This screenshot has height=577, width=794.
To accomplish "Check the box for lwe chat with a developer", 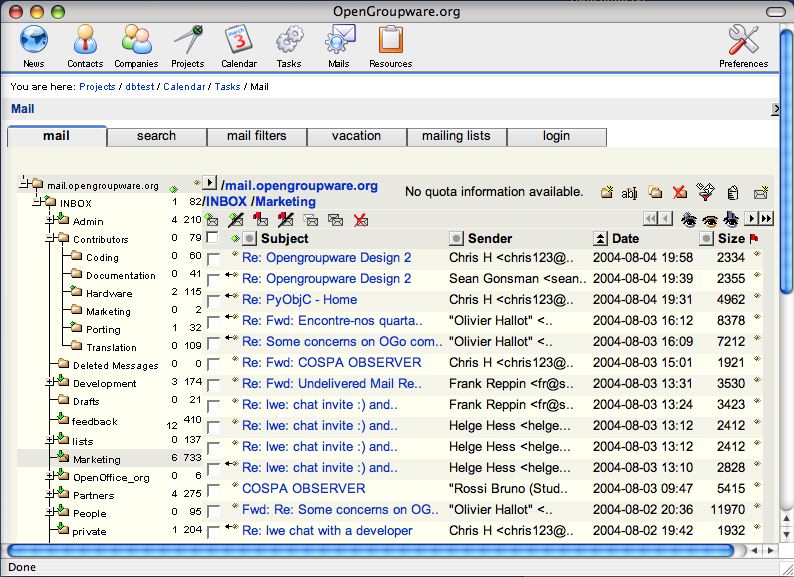I will coord(214,532).
